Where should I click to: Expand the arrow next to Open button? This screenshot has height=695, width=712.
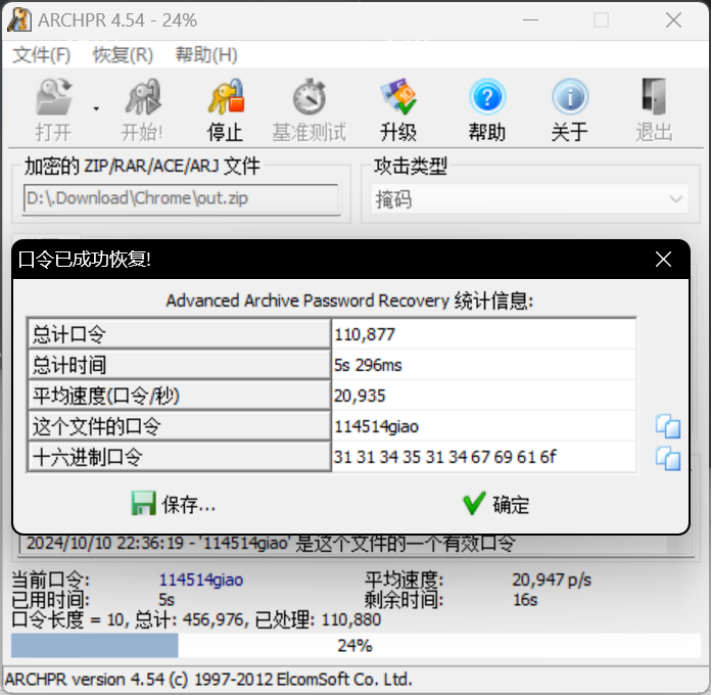[96, 108]
